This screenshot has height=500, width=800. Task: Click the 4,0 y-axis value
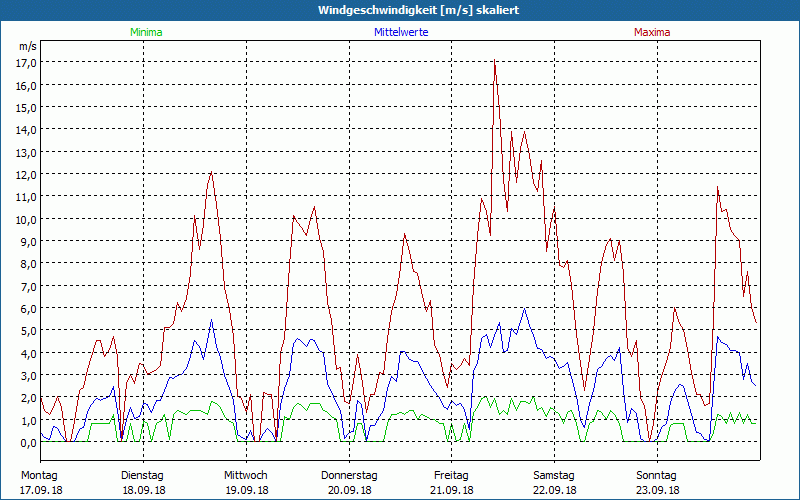pyautogui.click(x=28, y=353)
